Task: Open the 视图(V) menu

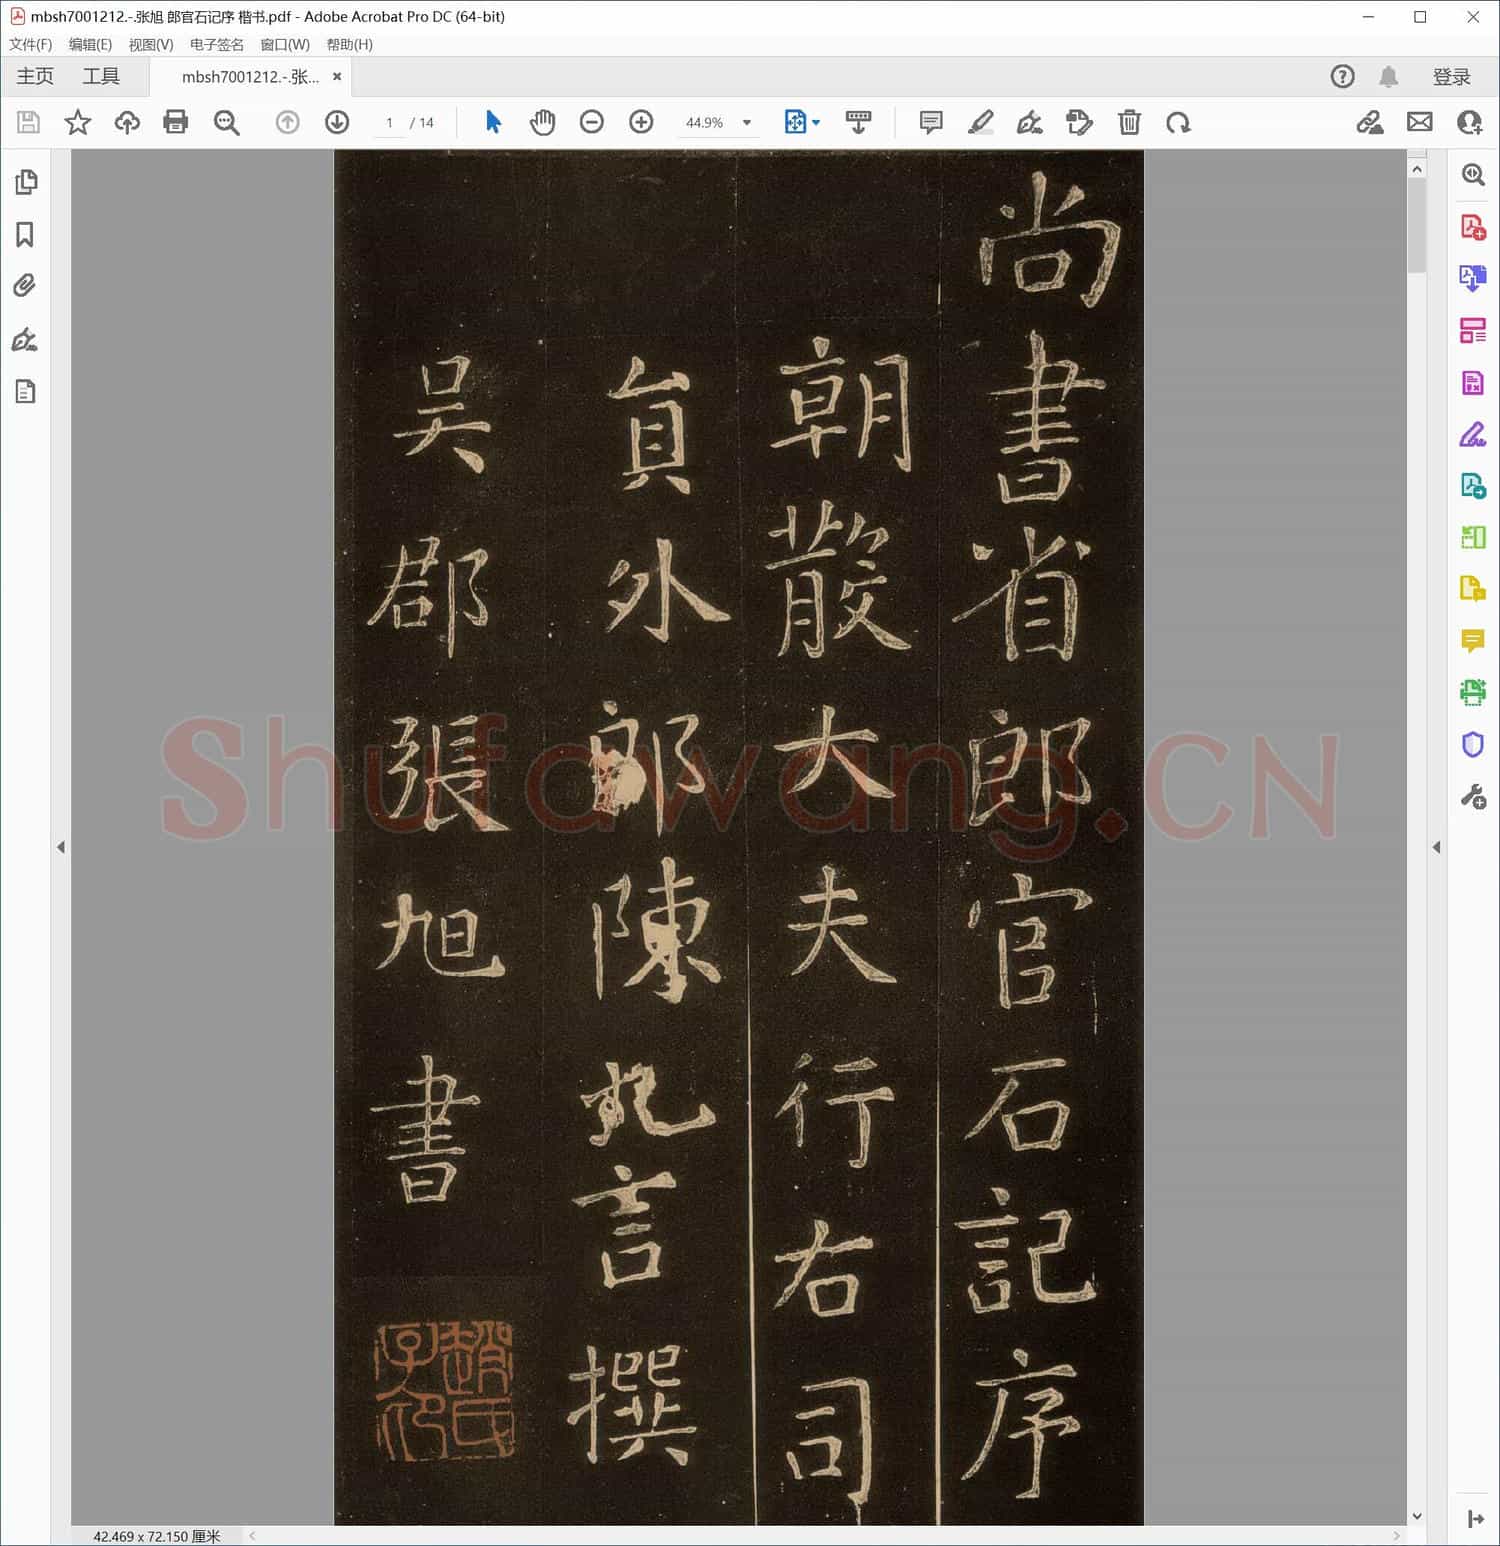Action: [151, 44]
